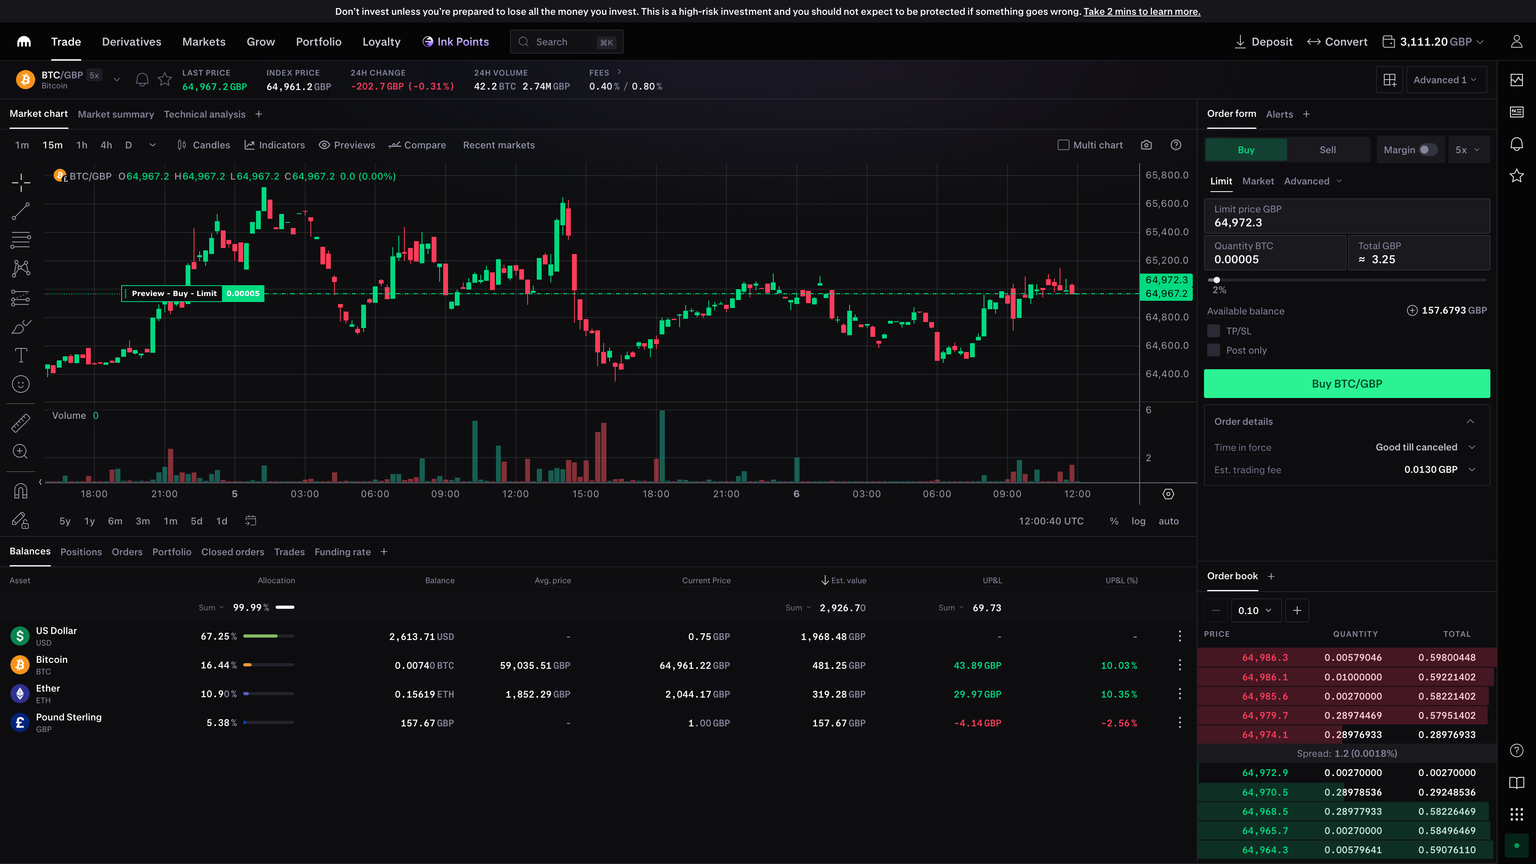Viewport: 1536px width, 864px height.
Task: Open the chart panel icon in right sidebar
Action: [x=1517, y=80]
